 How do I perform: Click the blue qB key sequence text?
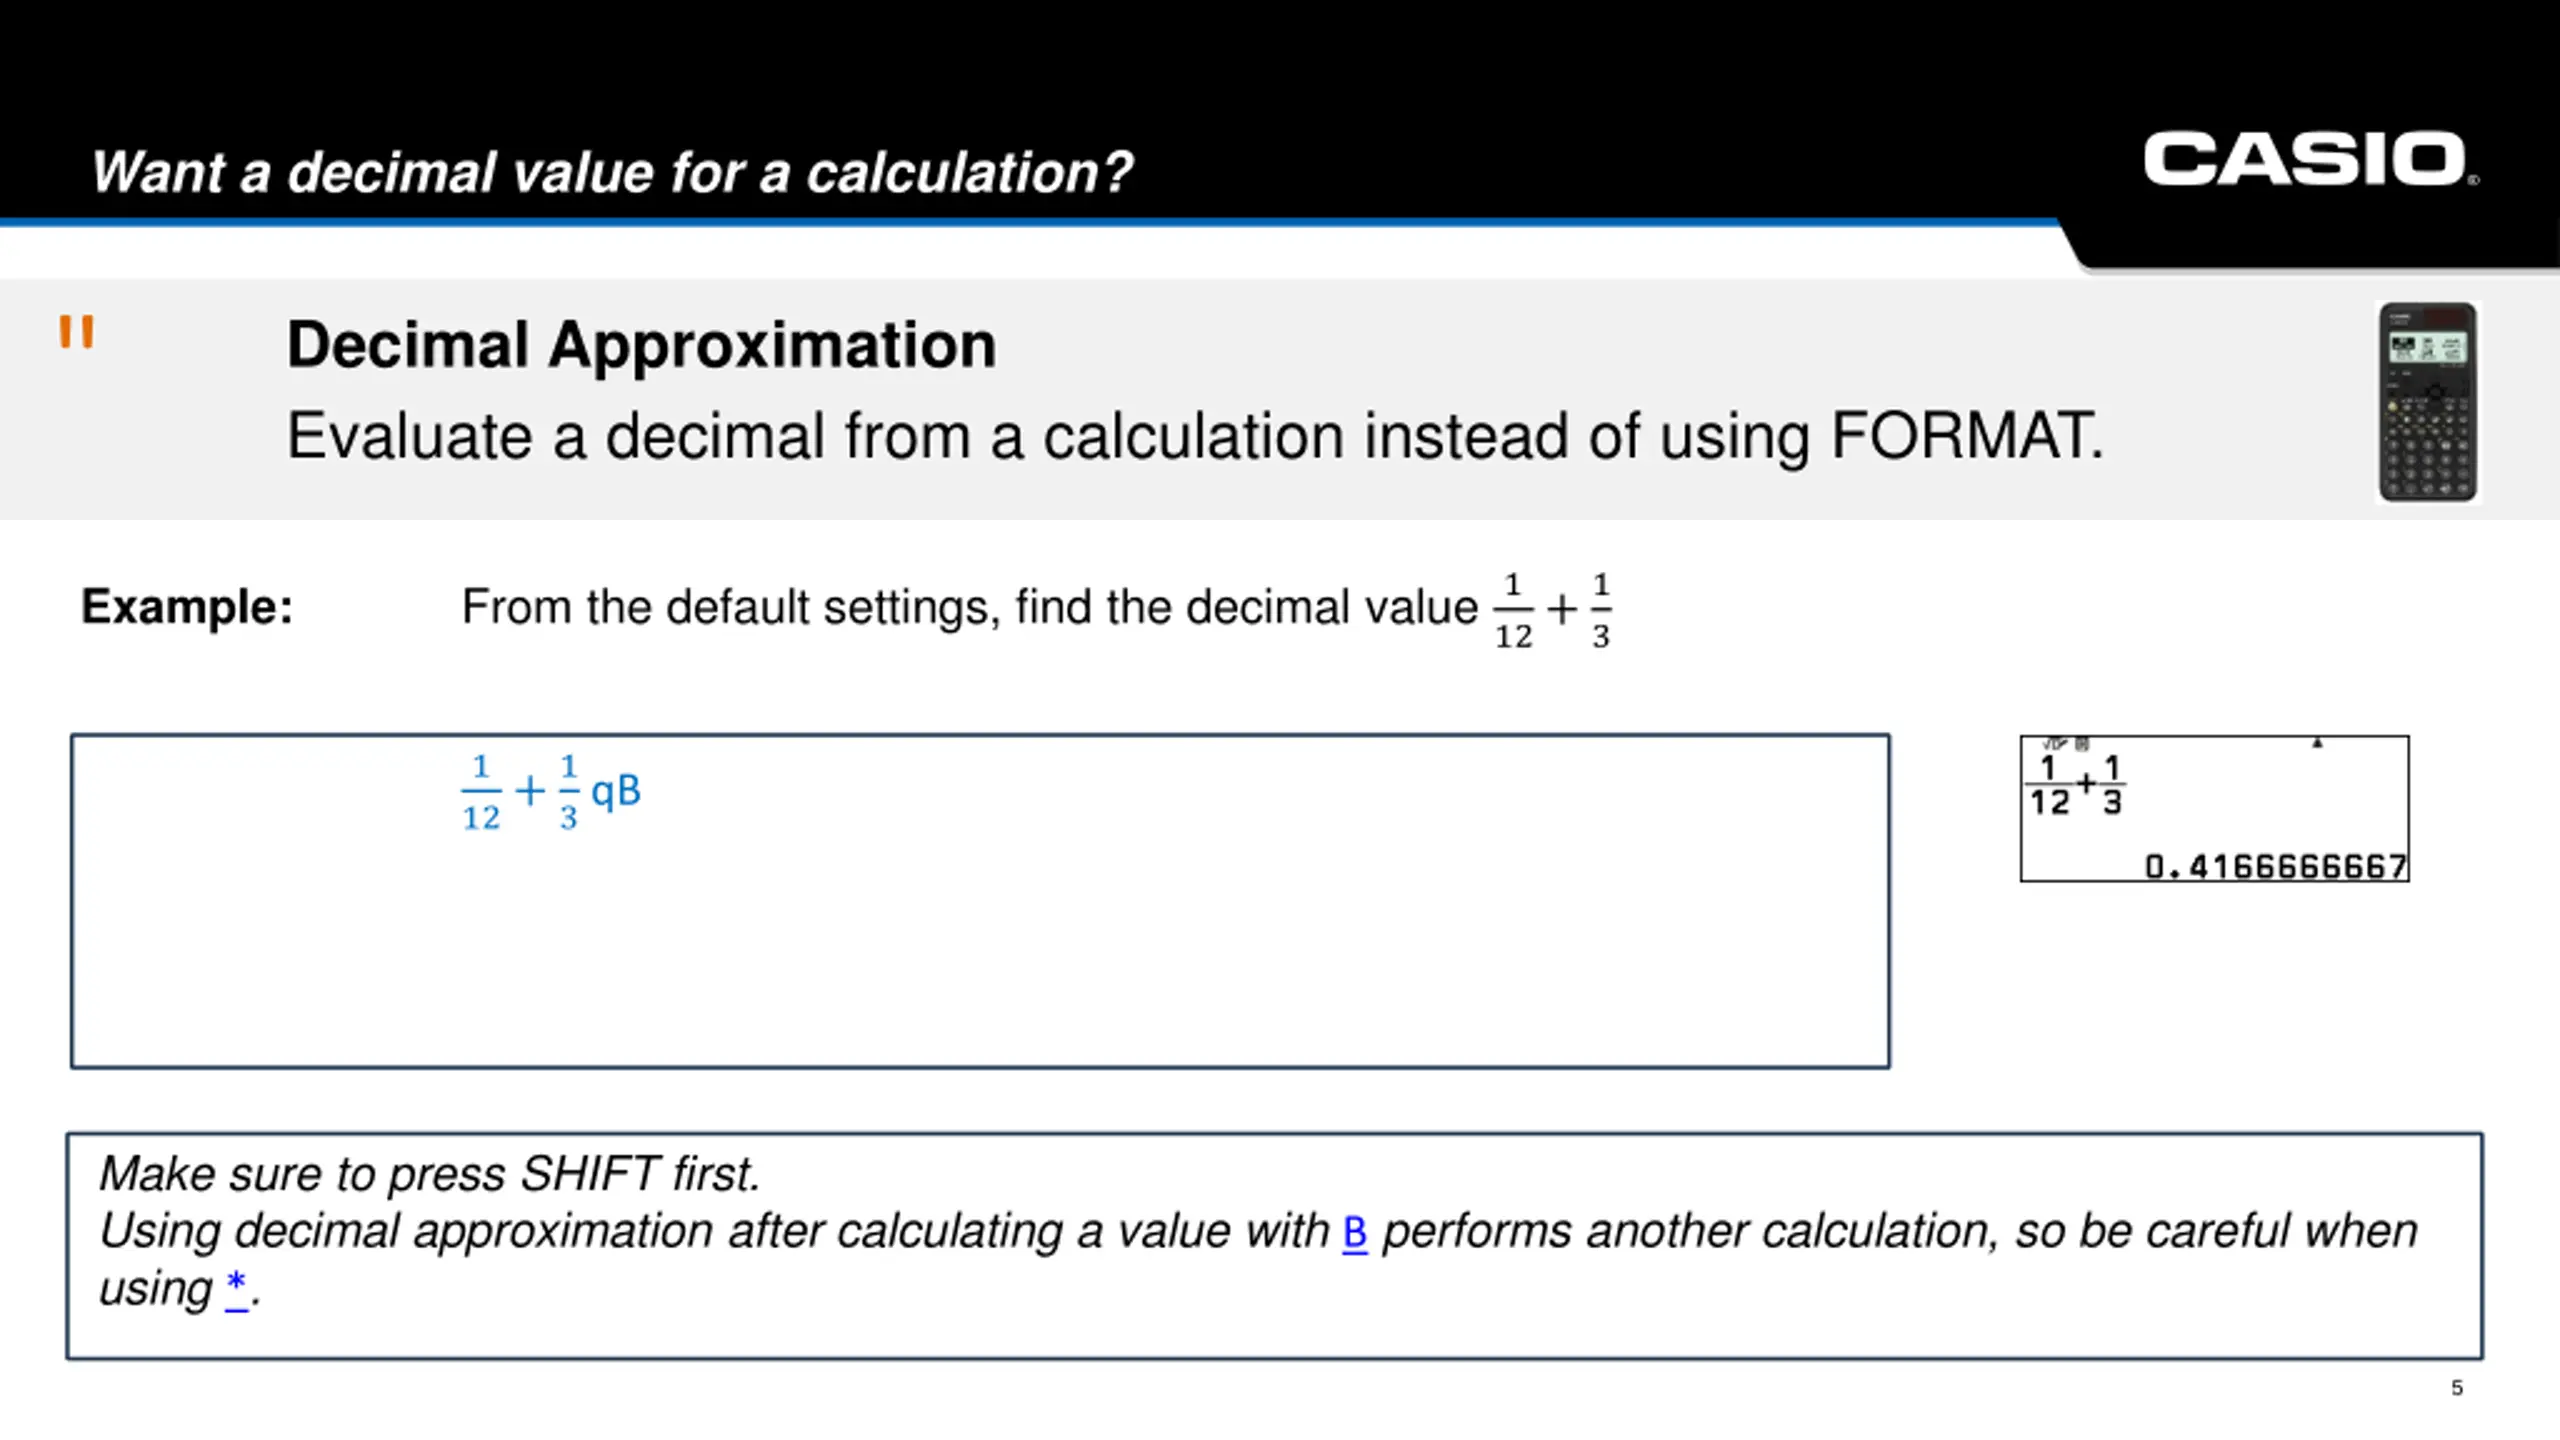616,791
